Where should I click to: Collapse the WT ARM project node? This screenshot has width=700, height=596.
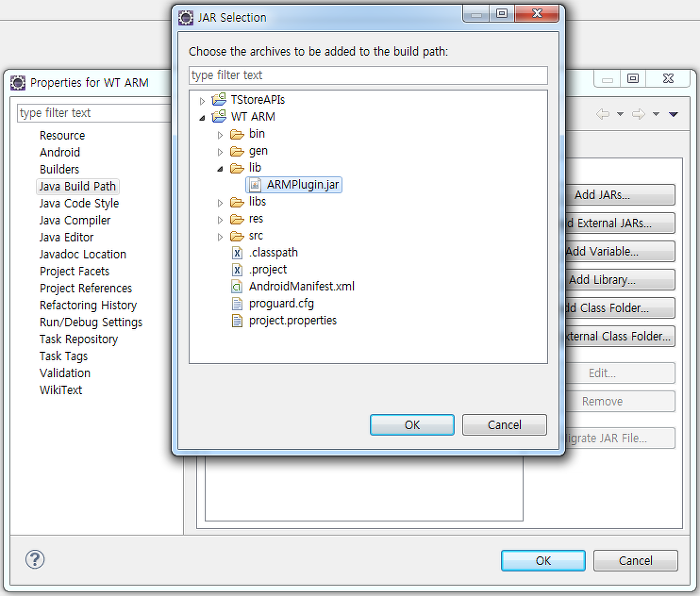pyautogui.click(x=202, y=118)
